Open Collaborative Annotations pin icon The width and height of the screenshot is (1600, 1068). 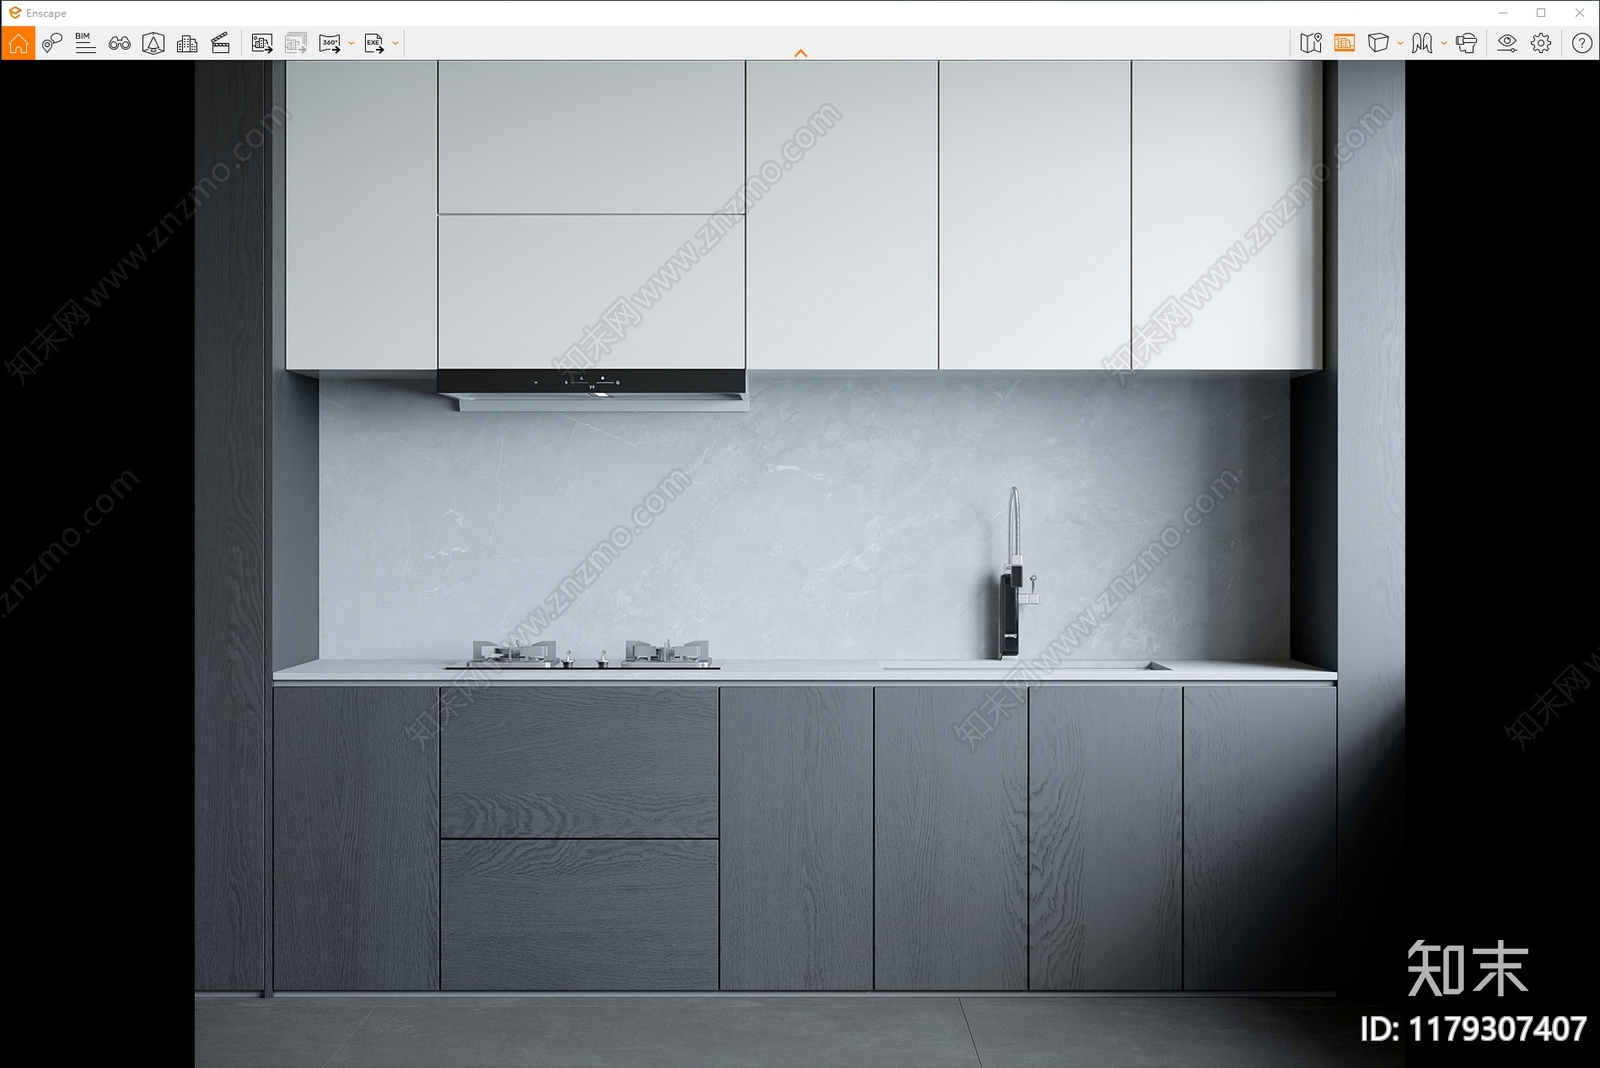(x=52, y=43)
